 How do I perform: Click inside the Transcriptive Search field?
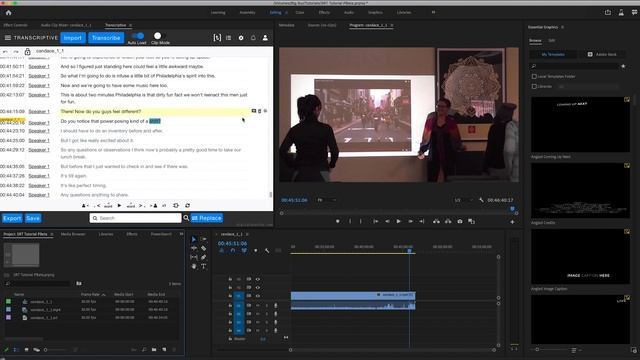tap(136, 218)
